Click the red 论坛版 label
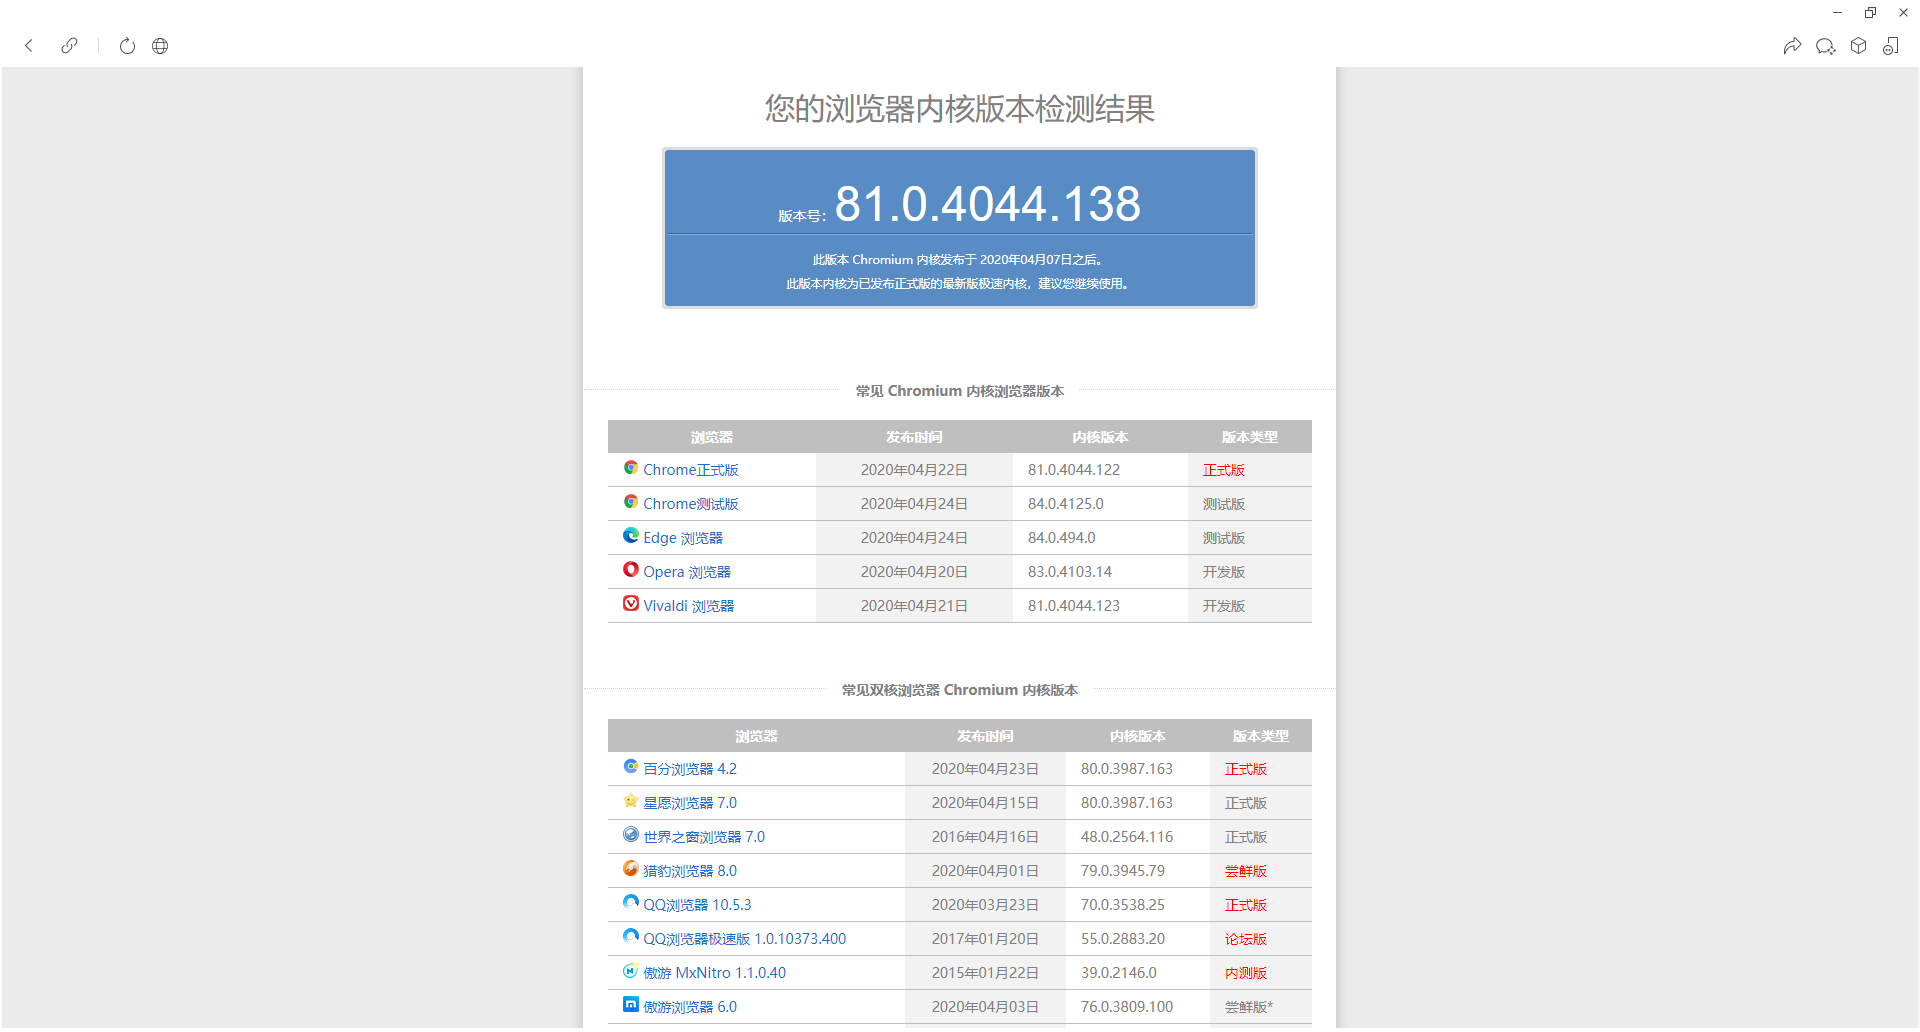 pyautogui.click(x=1246, y=939)
